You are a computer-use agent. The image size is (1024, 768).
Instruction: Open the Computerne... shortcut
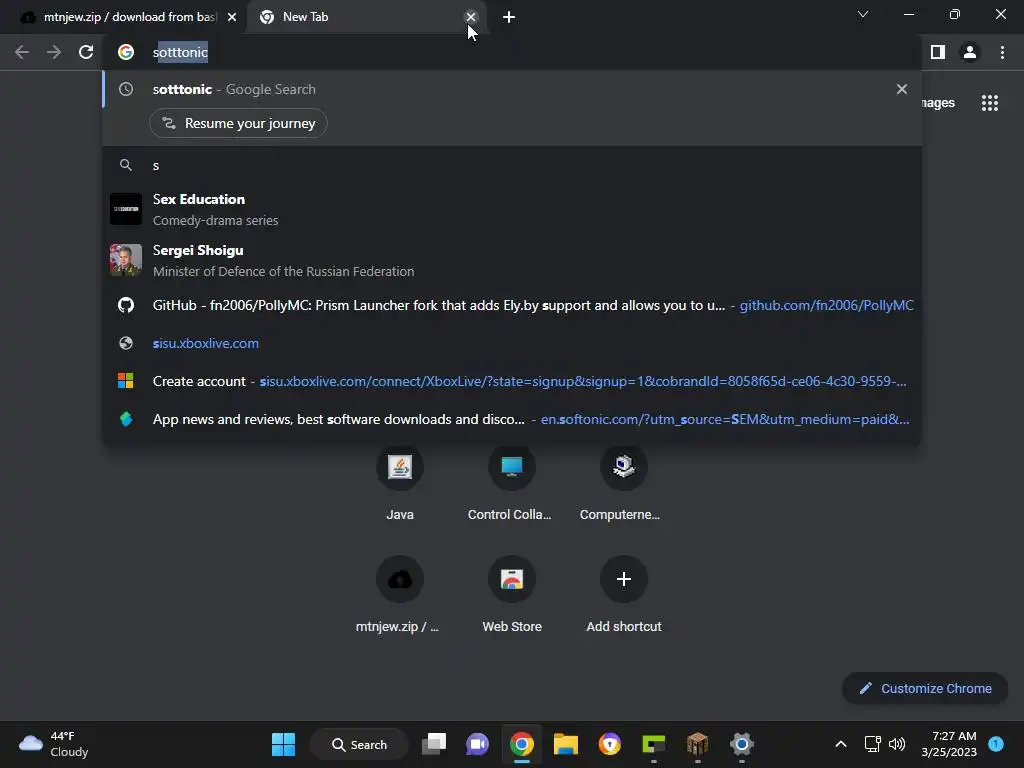point(624,485)
